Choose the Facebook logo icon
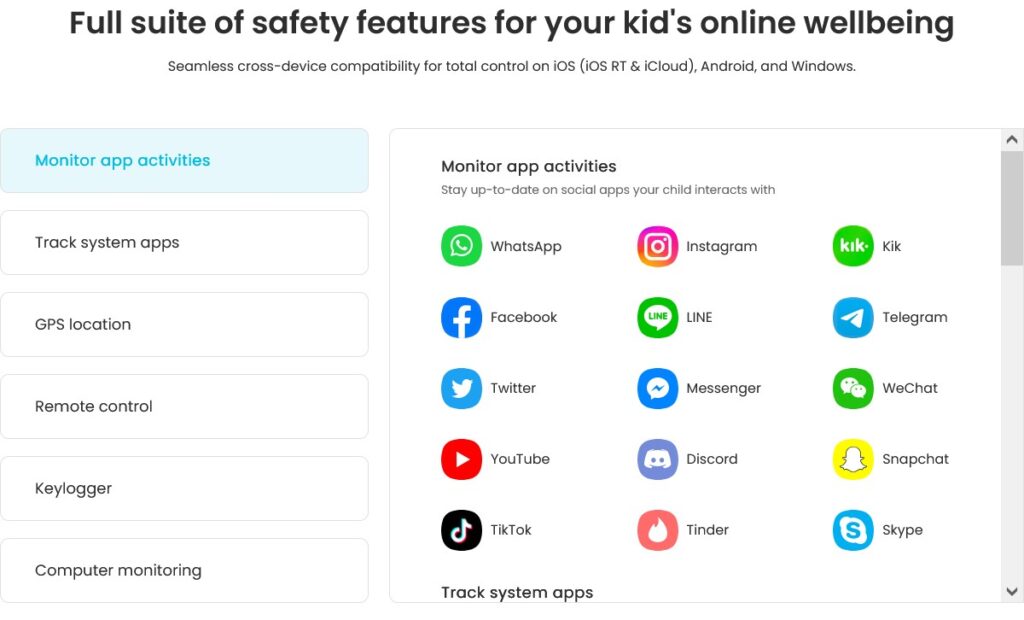 coord(461,318)
